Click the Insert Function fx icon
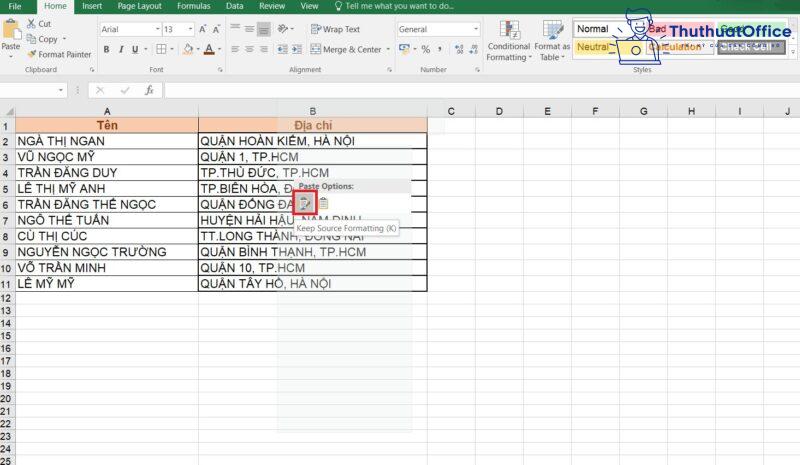 [149, 90]
